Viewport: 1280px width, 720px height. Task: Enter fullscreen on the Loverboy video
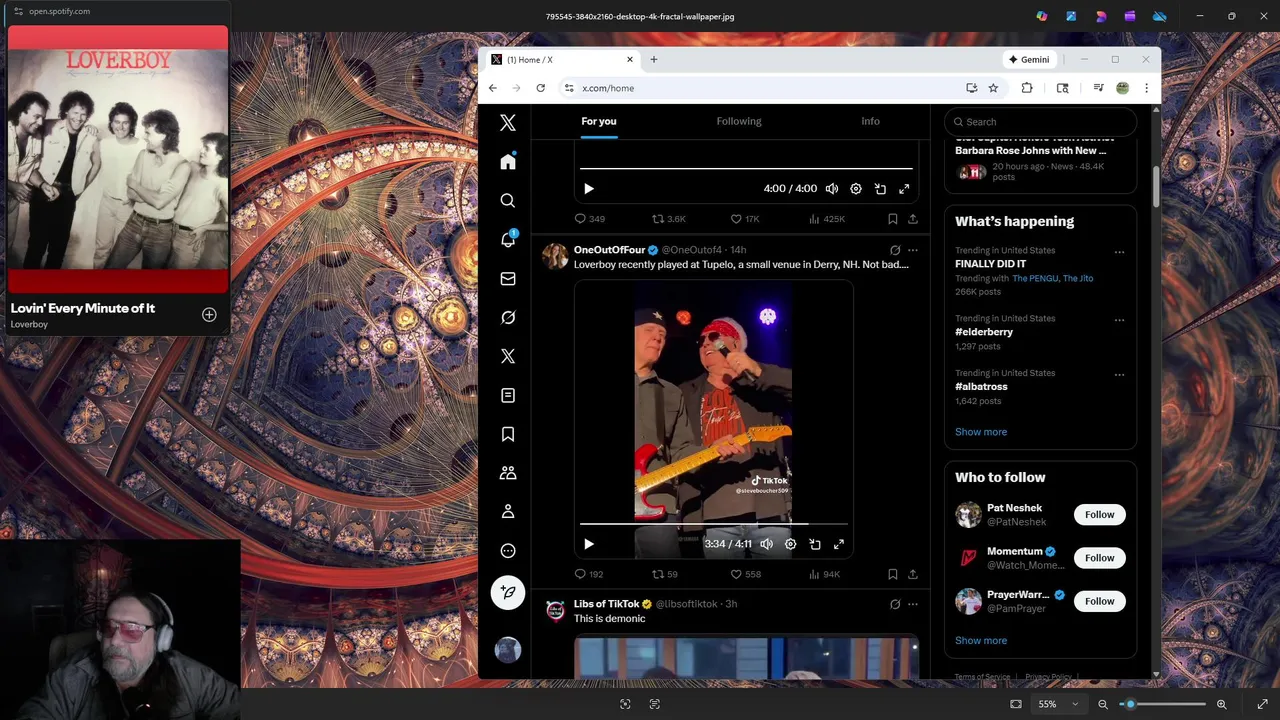(x=839, y=544)
